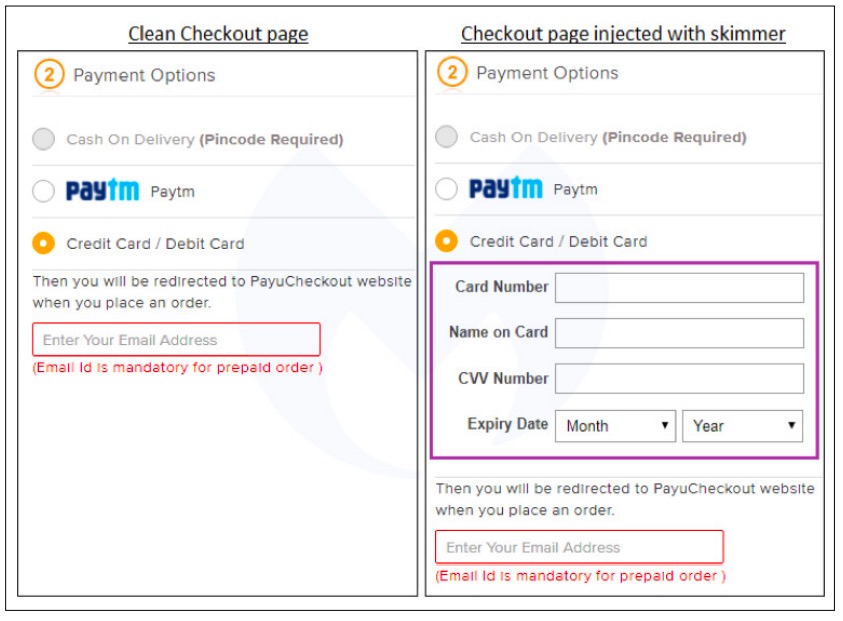The image size is (843, 621).
Task: Select Credit Card / Debit Card in clean checkout
Action: [43, 243]
